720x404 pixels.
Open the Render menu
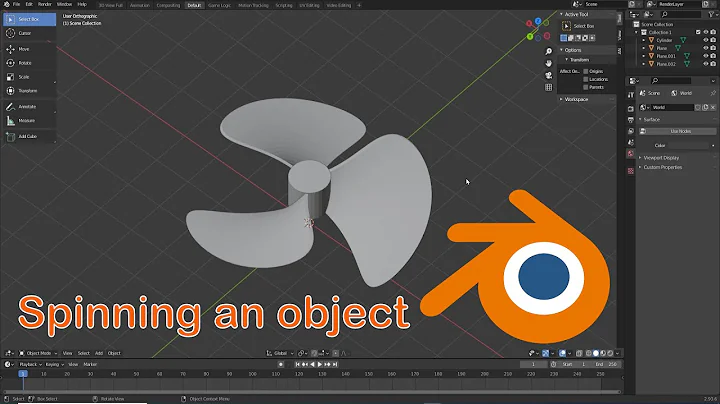coord(45,4)
